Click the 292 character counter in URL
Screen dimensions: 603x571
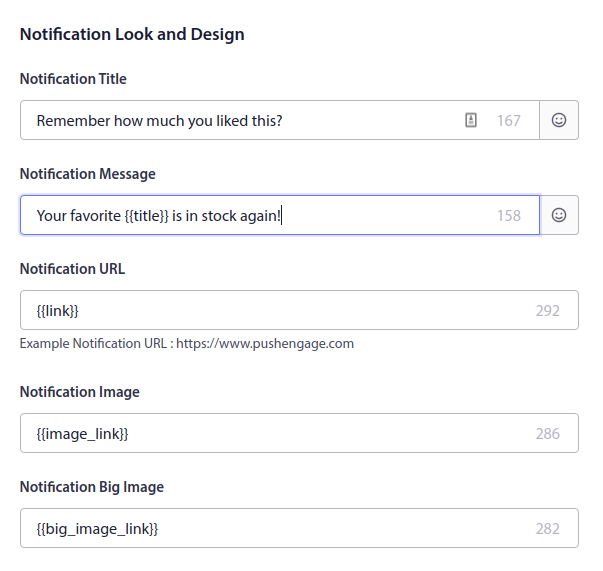[547, 310]
